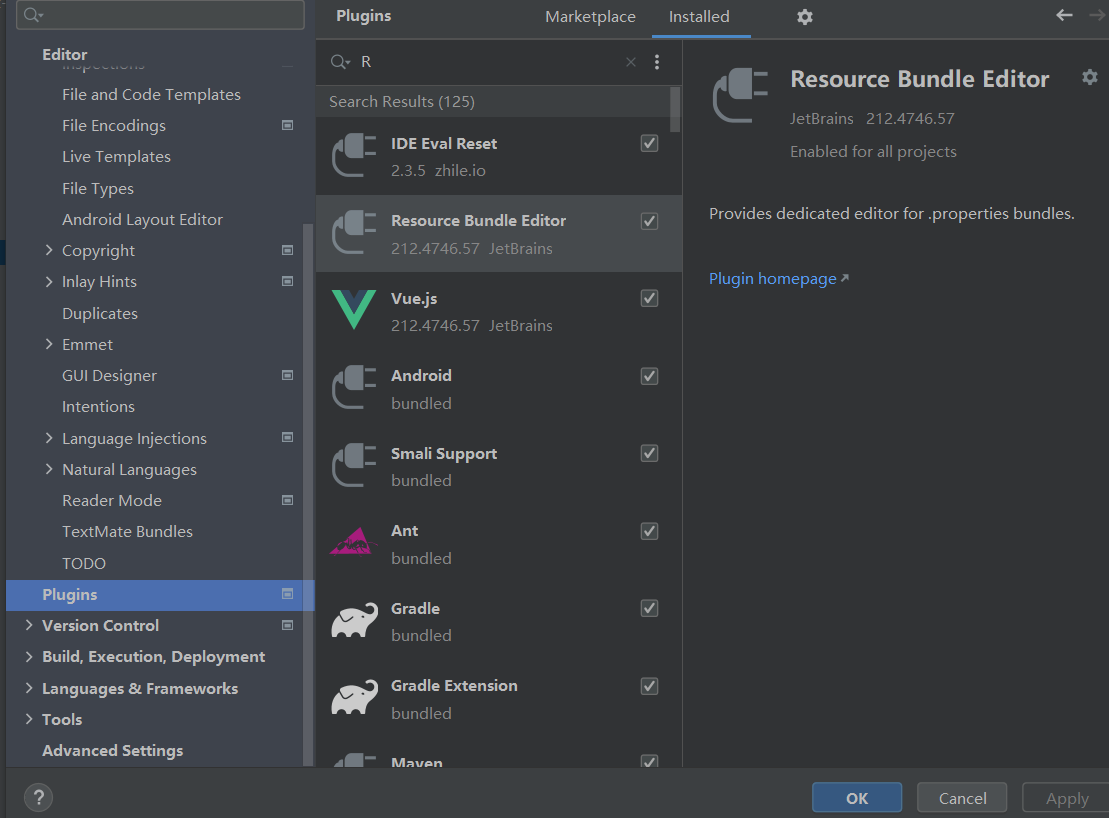The width and height of the screenshot is (1109, 818).
Task: Open File Types settings
Action: [98, 188]
